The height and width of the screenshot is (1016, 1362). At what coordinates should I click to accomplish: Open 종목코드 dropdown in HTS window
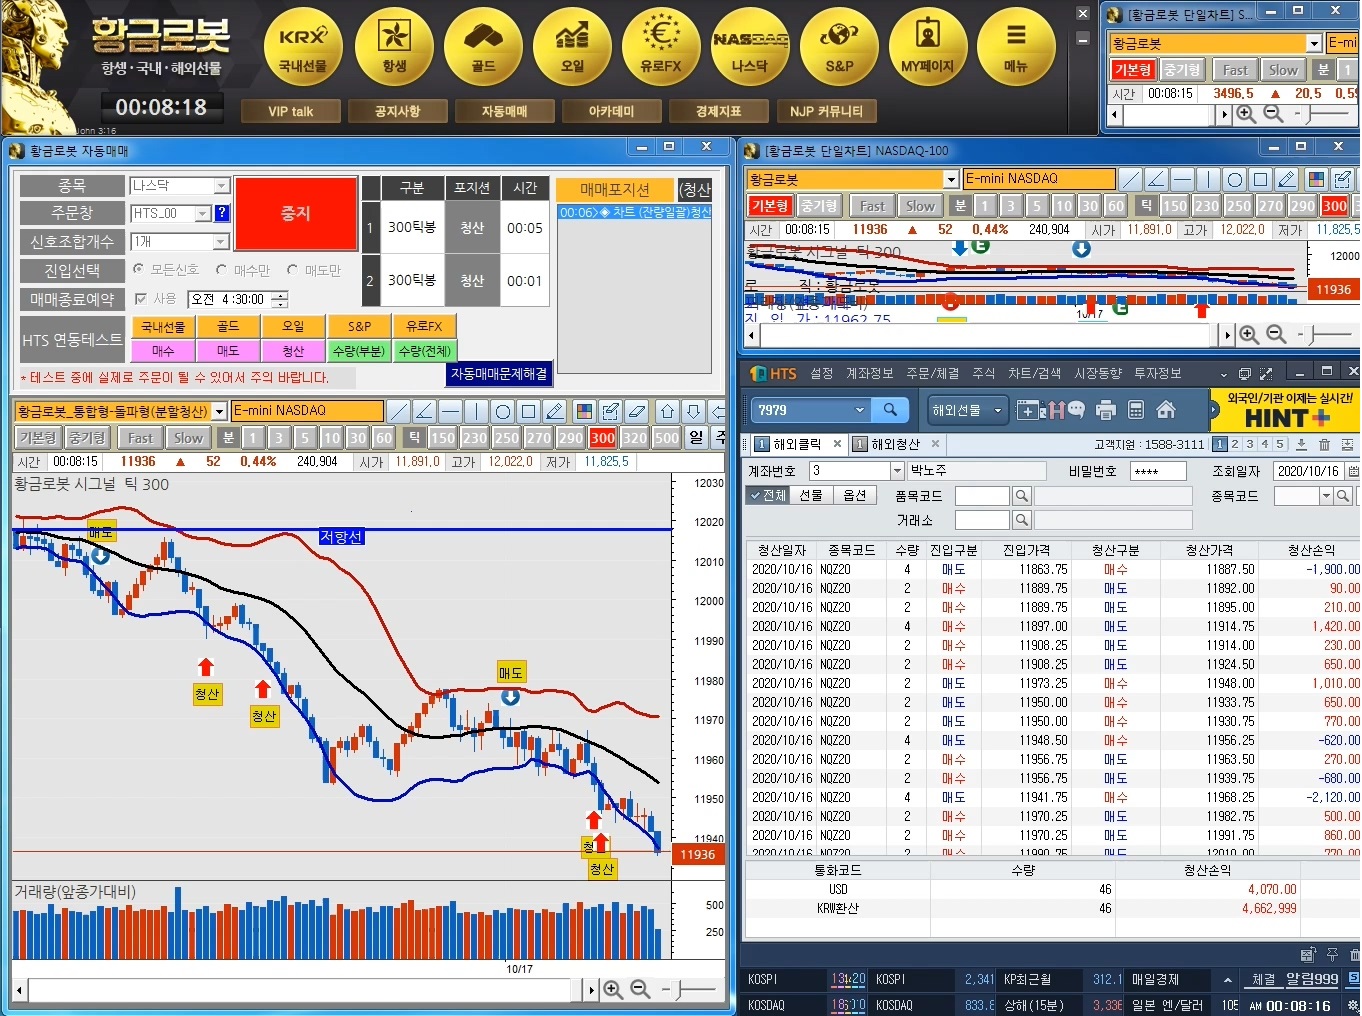(1327, 496)
